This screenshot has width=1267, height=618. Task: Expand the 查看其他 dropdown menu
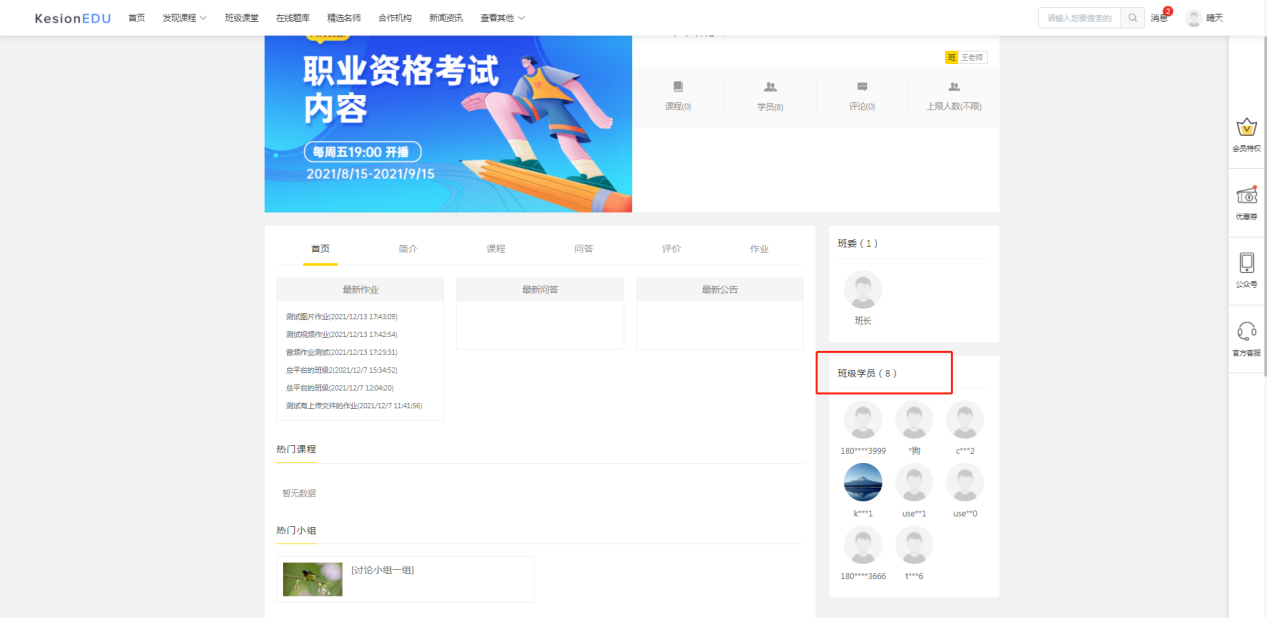[x=503, y=18]
